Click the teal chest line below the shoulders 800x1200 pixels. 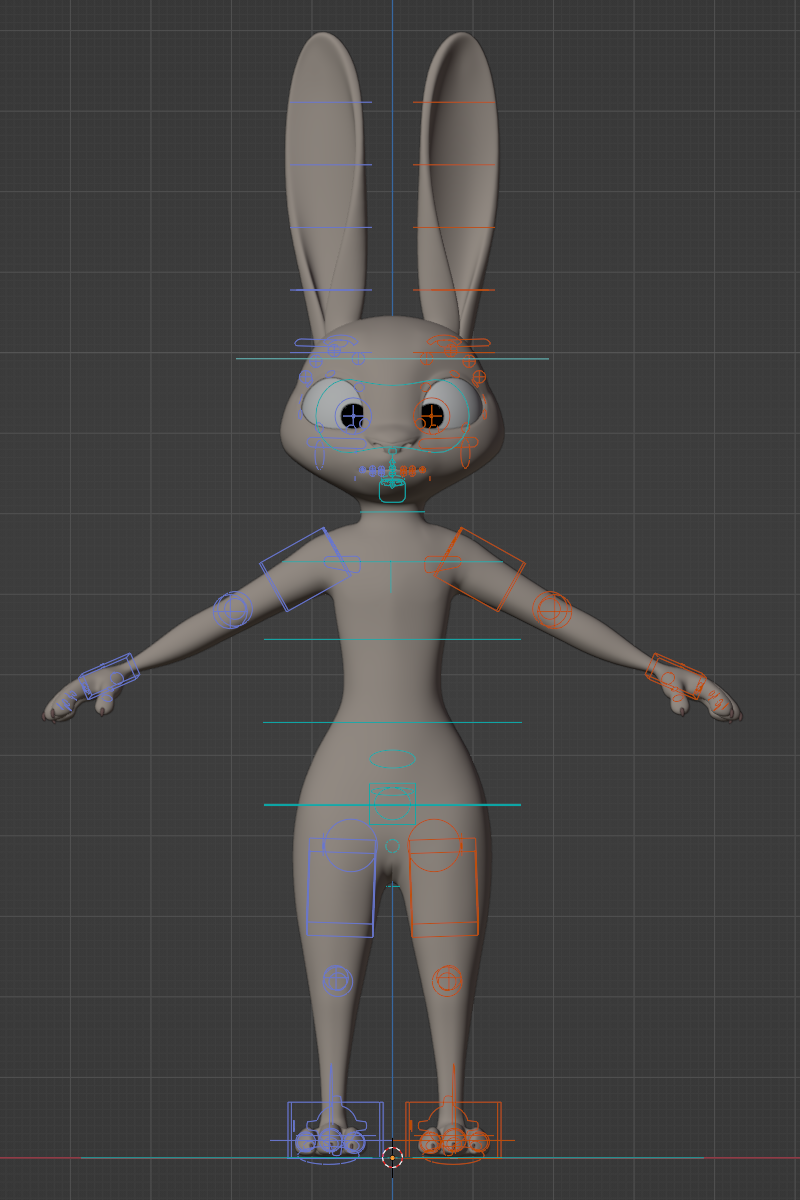coord(392,639)
